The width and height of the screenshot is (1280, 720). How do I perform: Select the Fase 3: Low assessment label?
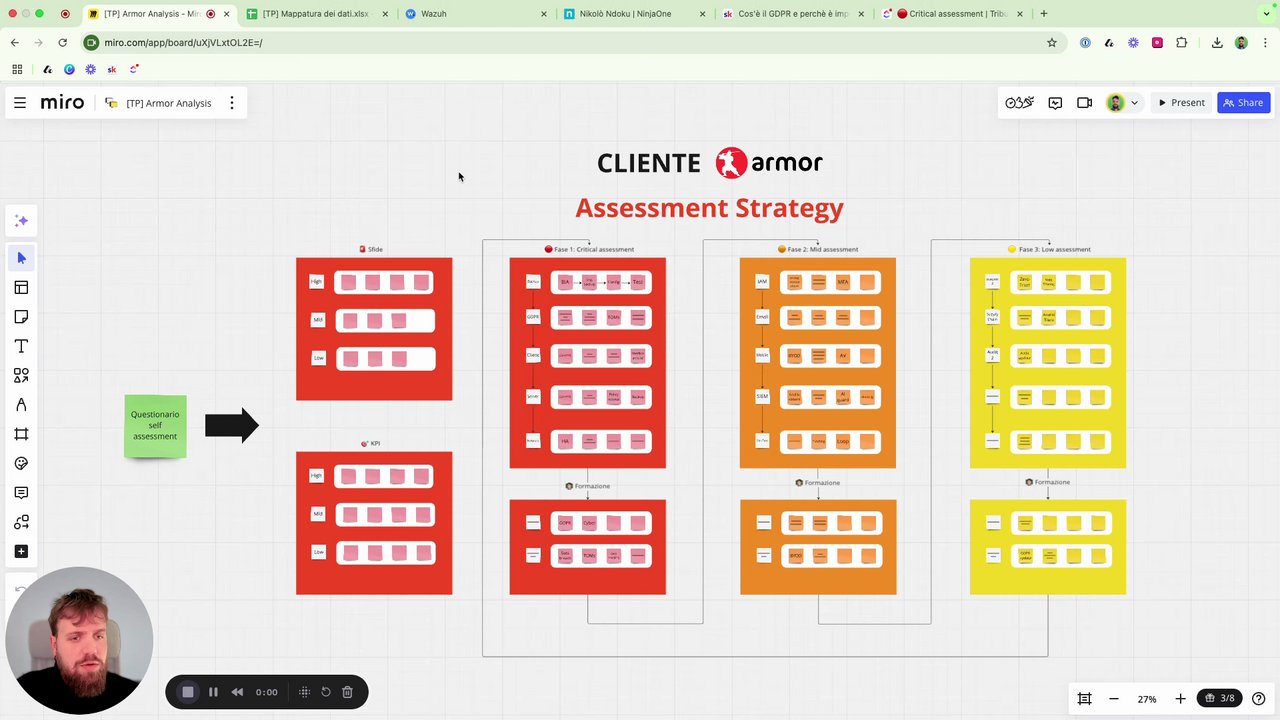click(1049, 249)
